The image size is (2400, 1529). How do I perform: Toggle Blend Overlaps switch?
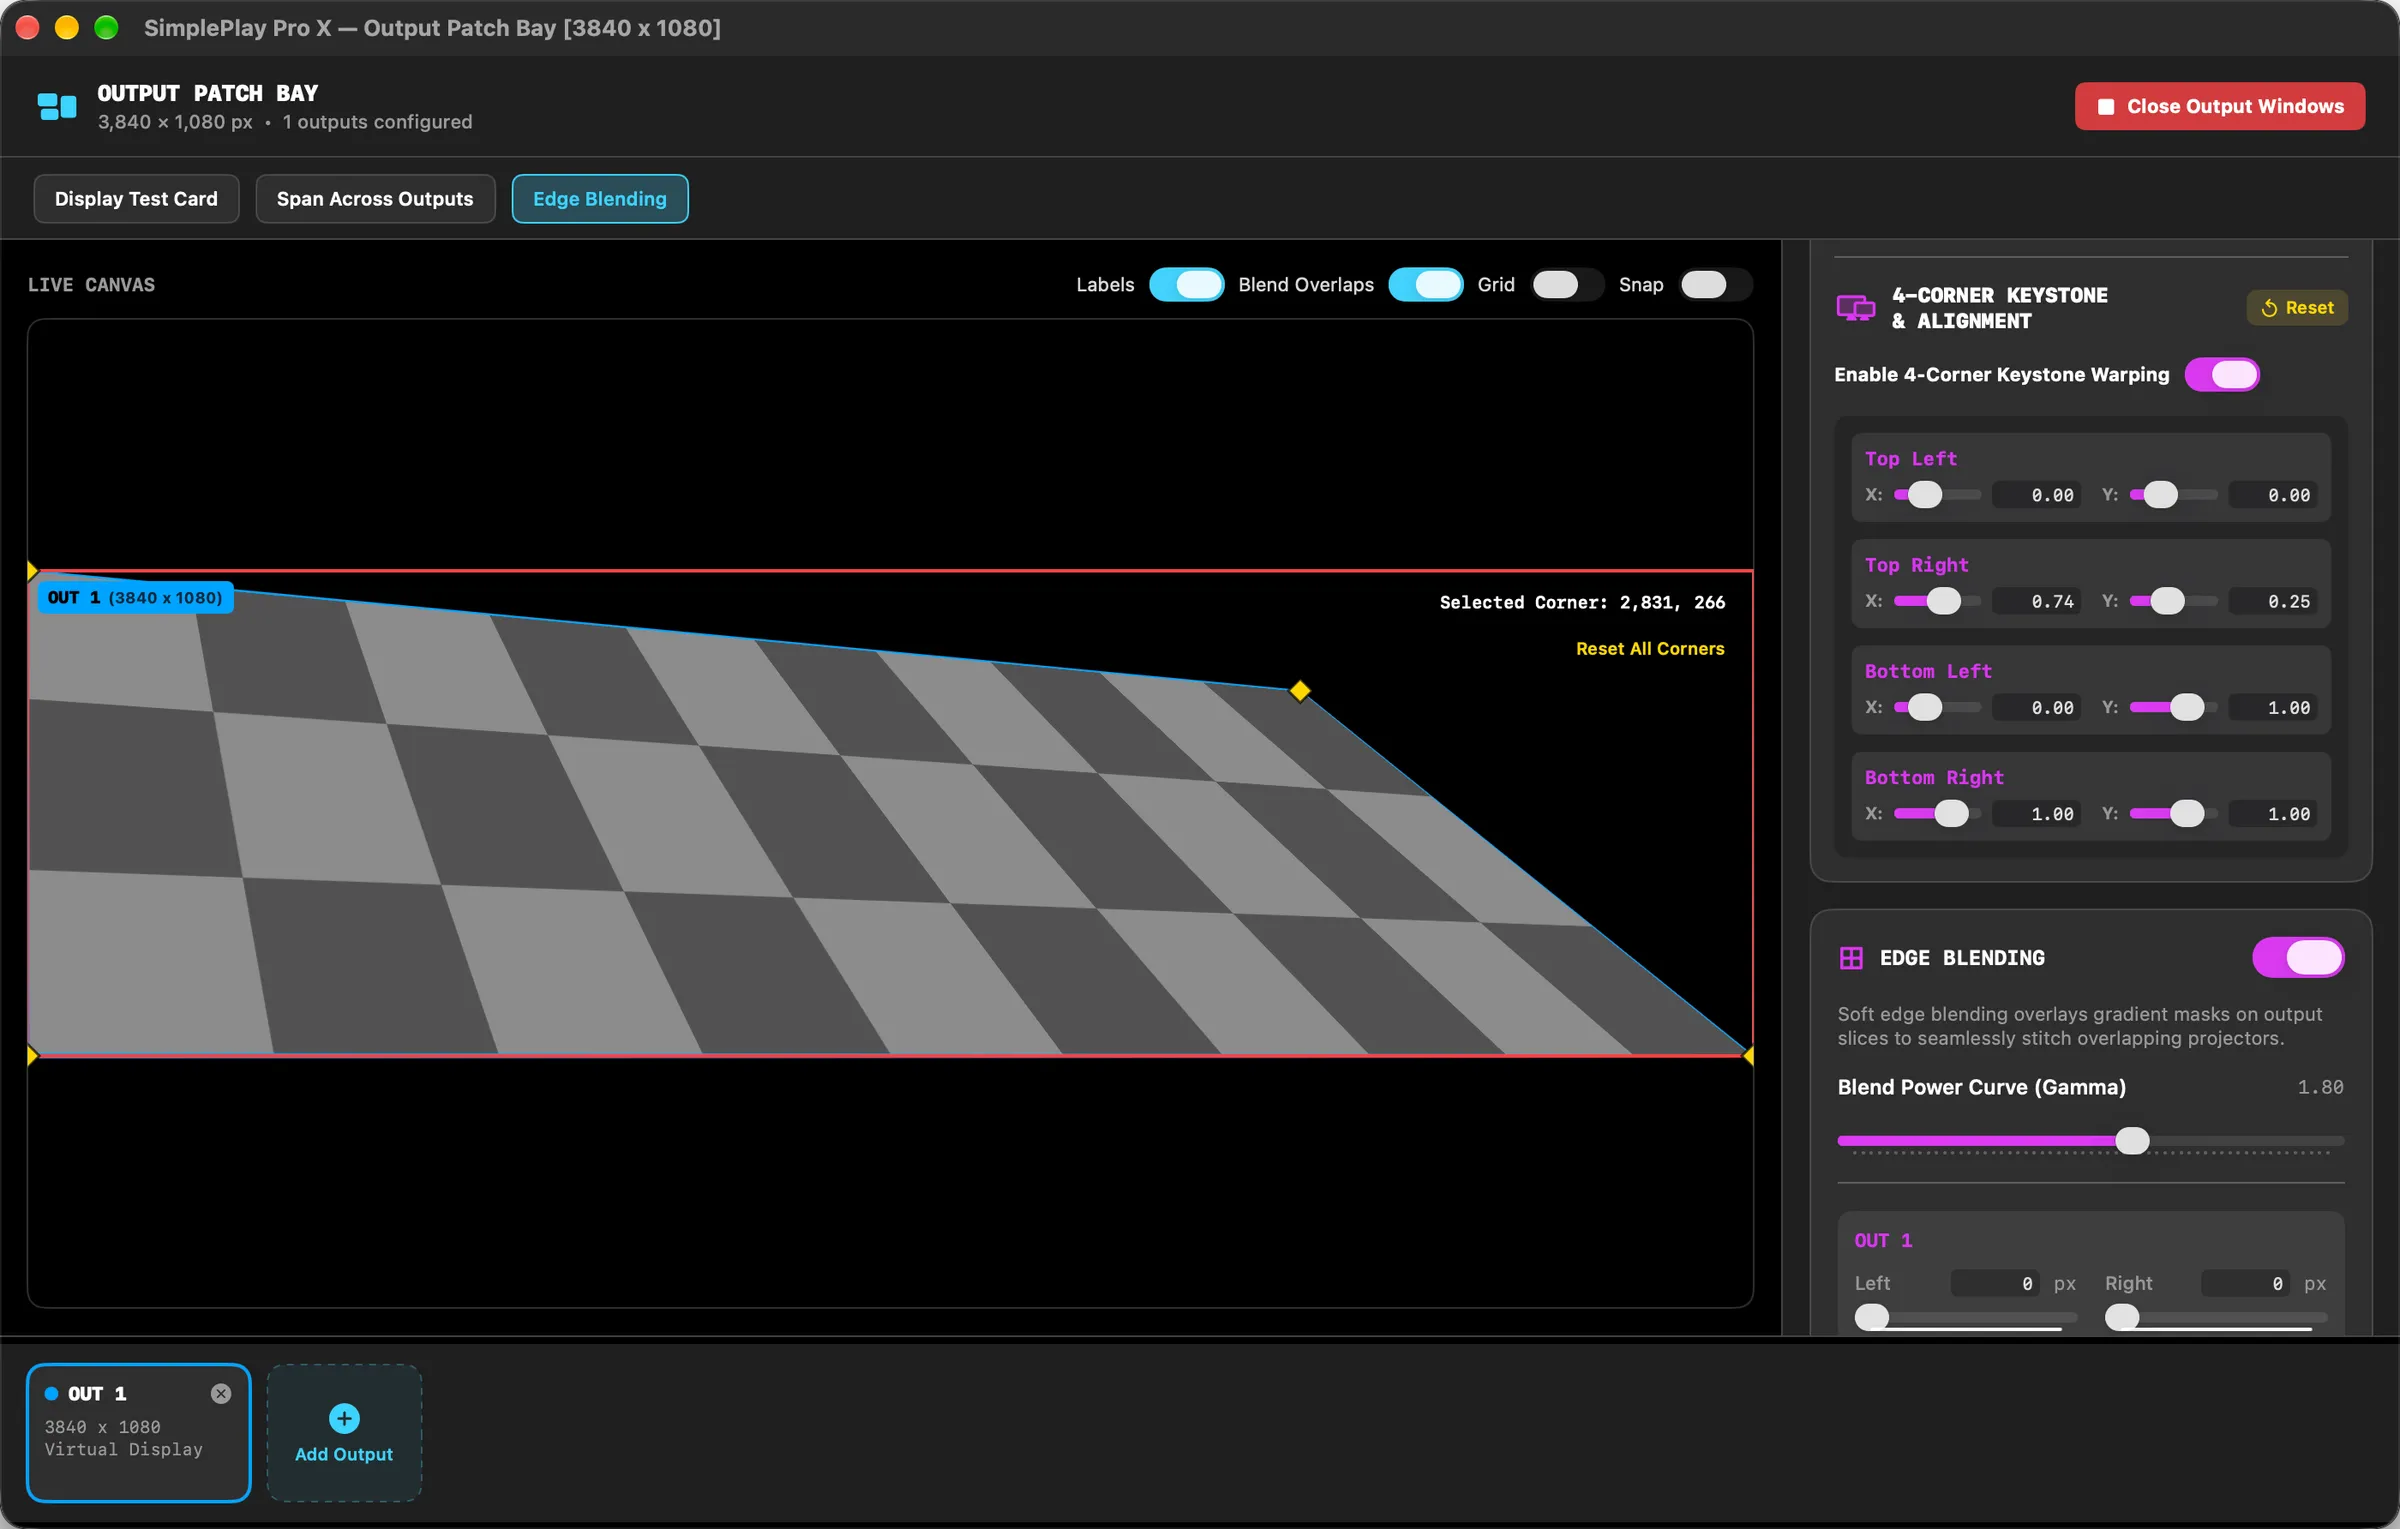[x=1426, y=285]
